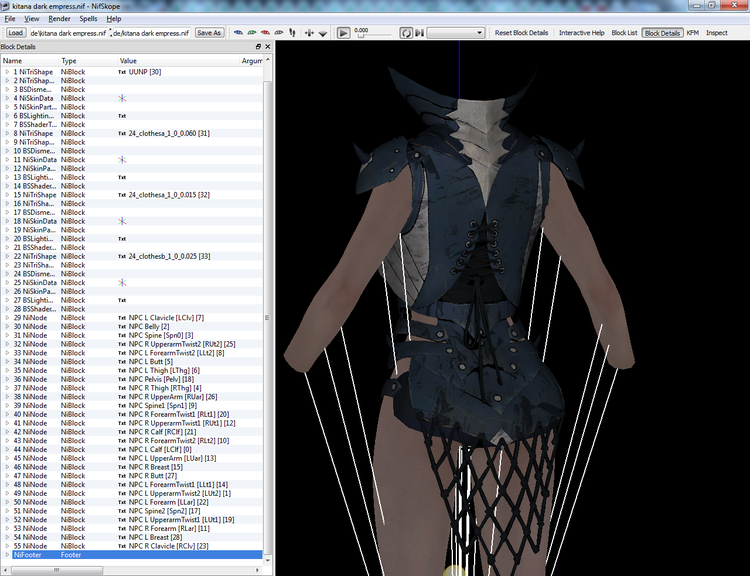Click Txt icon of row 13 BSLighting
The width and height of the screenshot is (750, 576).
click(122, 177)
